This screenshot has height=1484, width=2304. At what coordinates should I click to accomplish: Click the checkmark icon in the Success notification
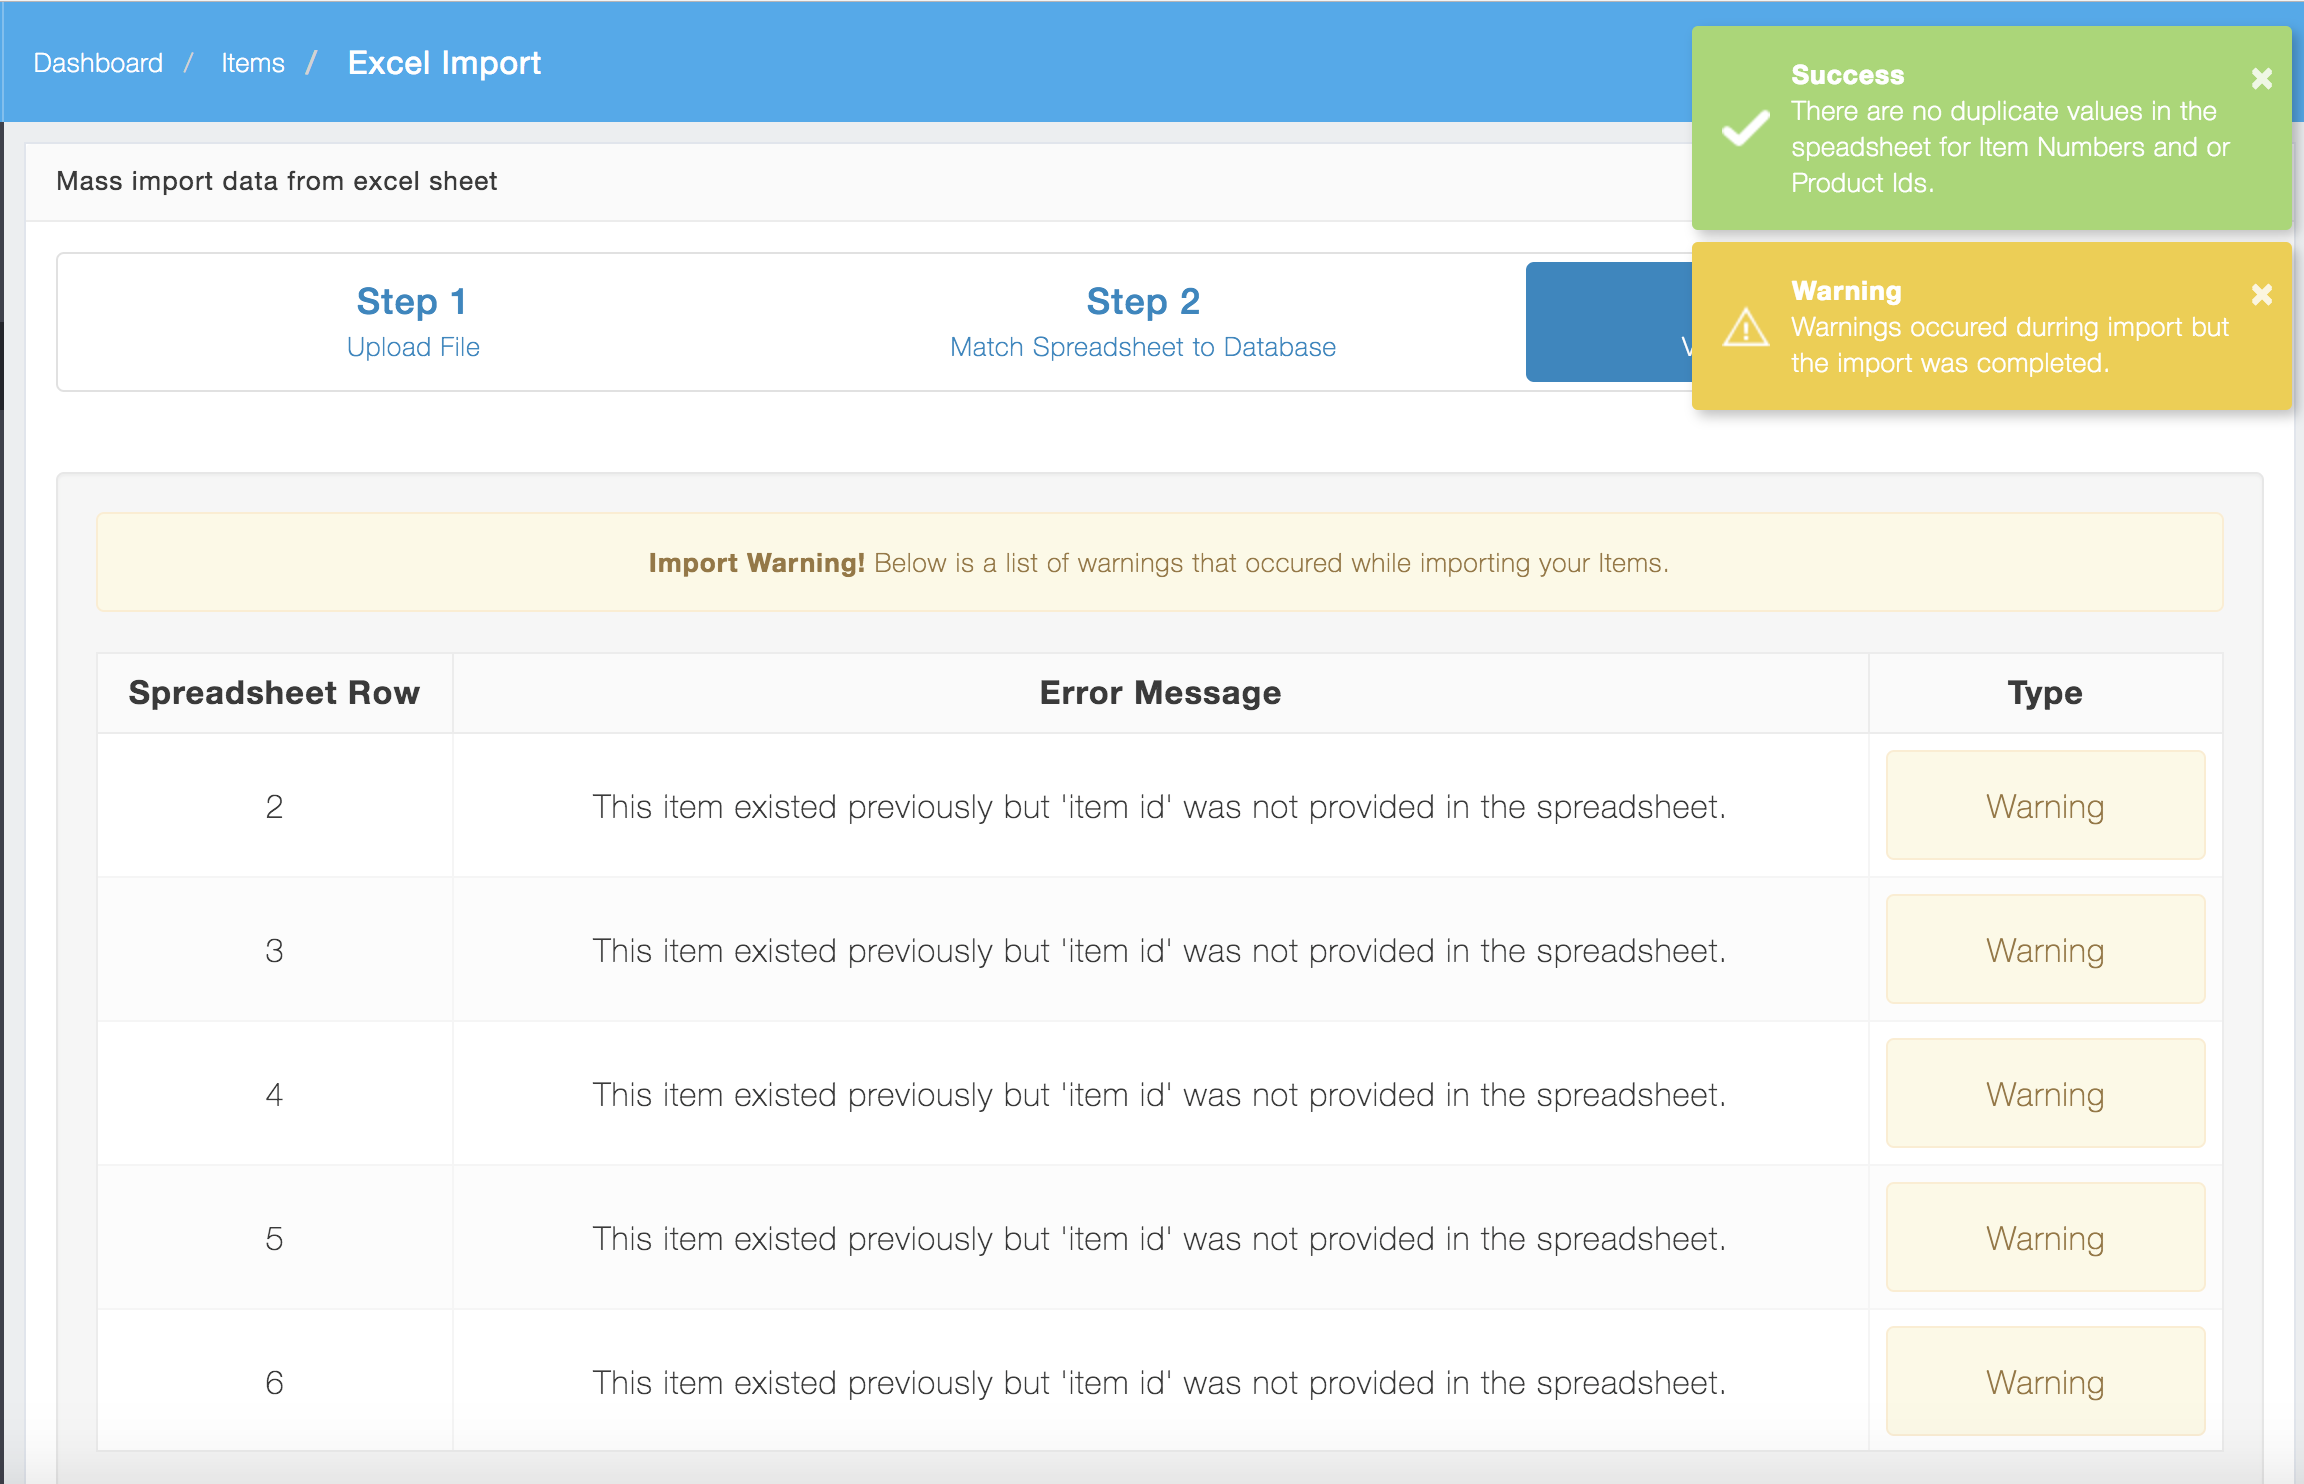pyautogui.click(x=1743, y=126)
